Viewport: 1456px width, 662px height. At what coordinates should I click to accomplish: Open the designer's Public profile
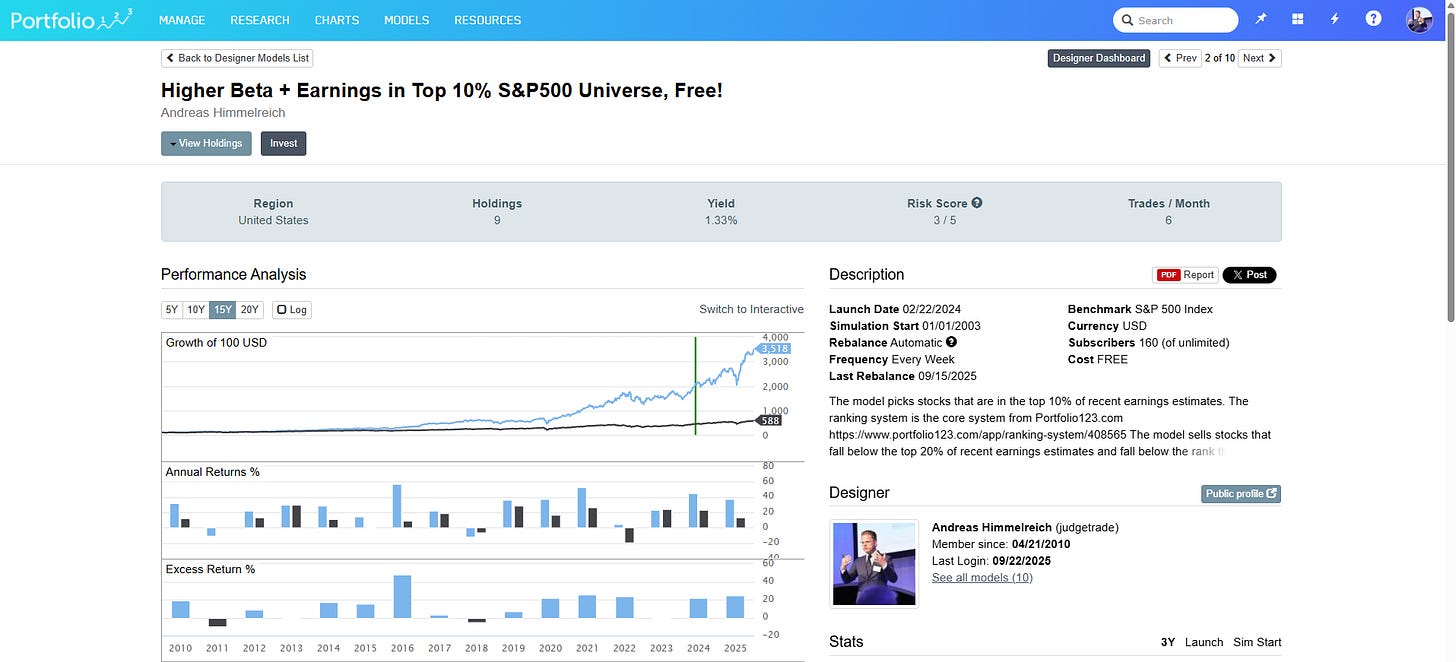(x=1241, y=493)
